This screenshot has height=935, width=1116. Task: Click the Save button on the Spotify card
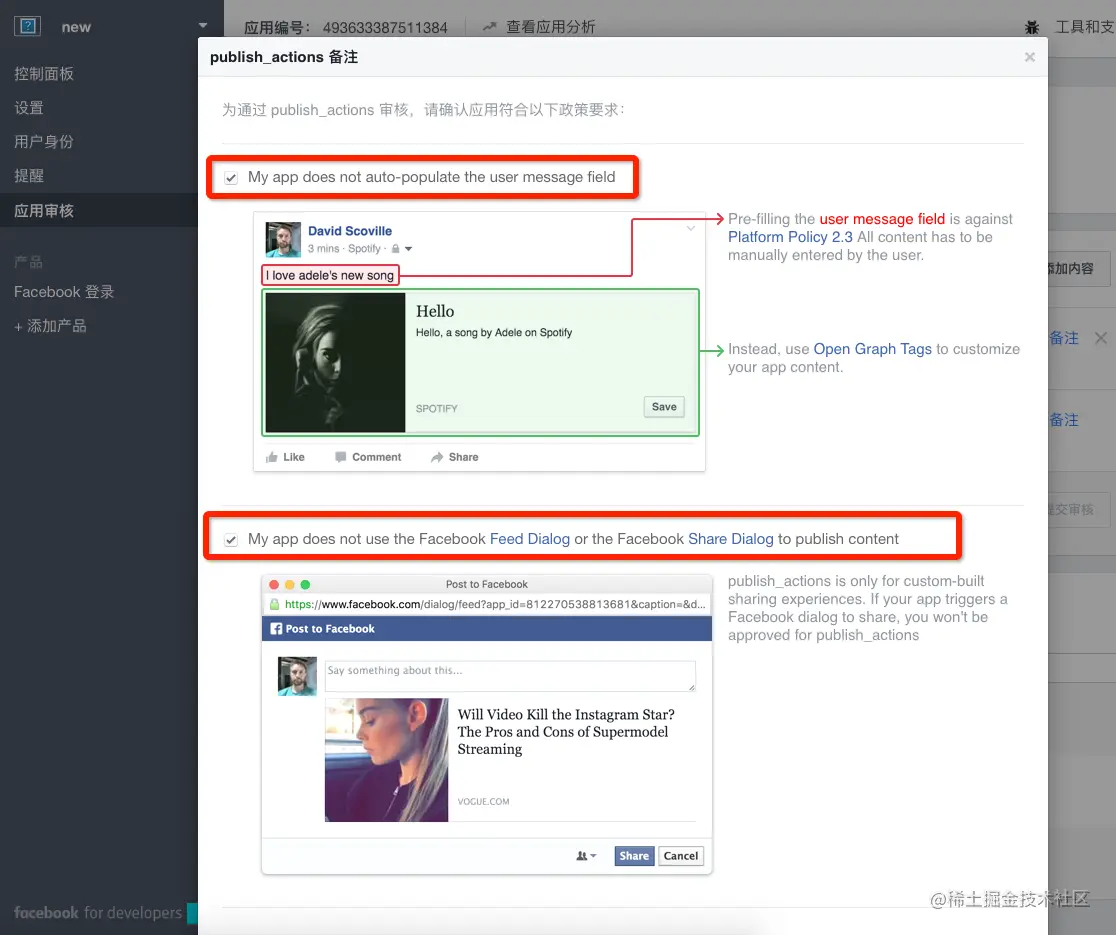point(664,407)
